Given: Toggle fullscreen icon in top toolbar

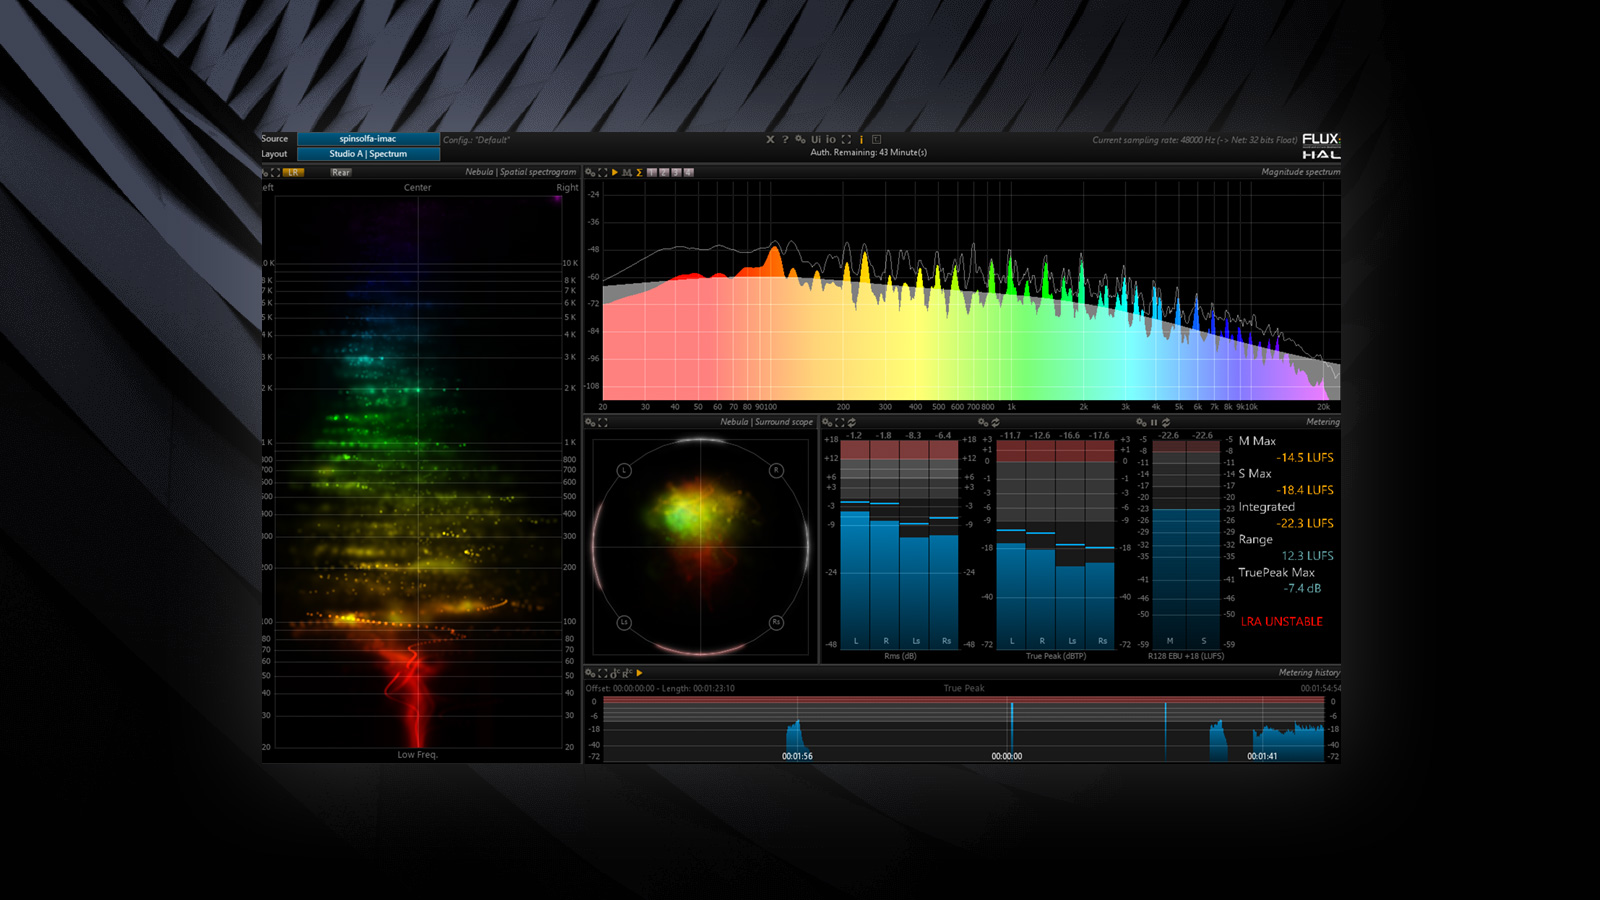Looking at the screenshot, I should pyautogui.click(x=846, y=139).
